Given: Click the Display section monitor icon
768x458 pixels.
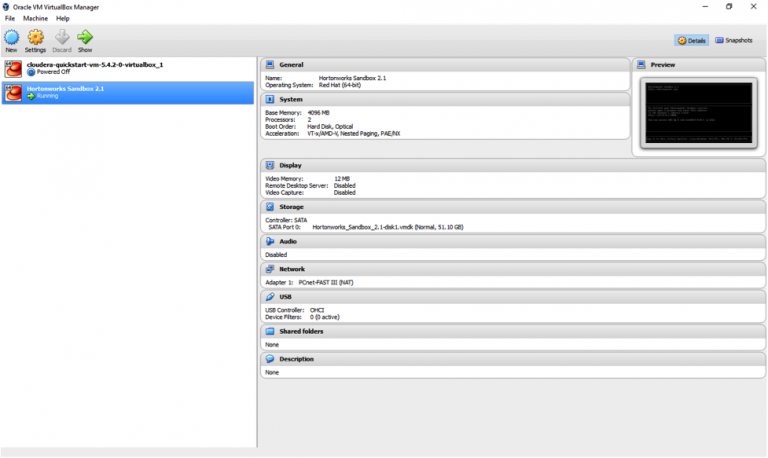Looking at the screenshot, I should click(270, 166).
